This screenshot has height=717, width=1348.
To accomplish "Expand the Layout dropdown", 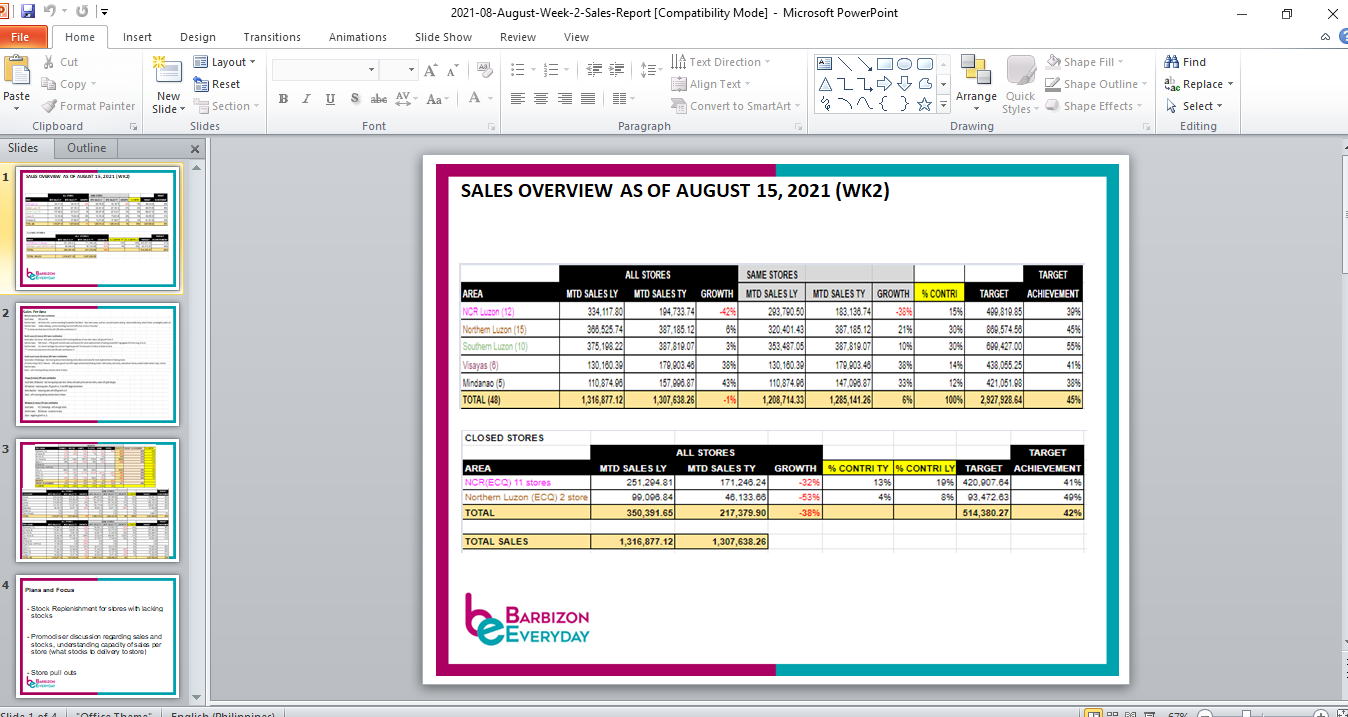I will coord(225,62).
